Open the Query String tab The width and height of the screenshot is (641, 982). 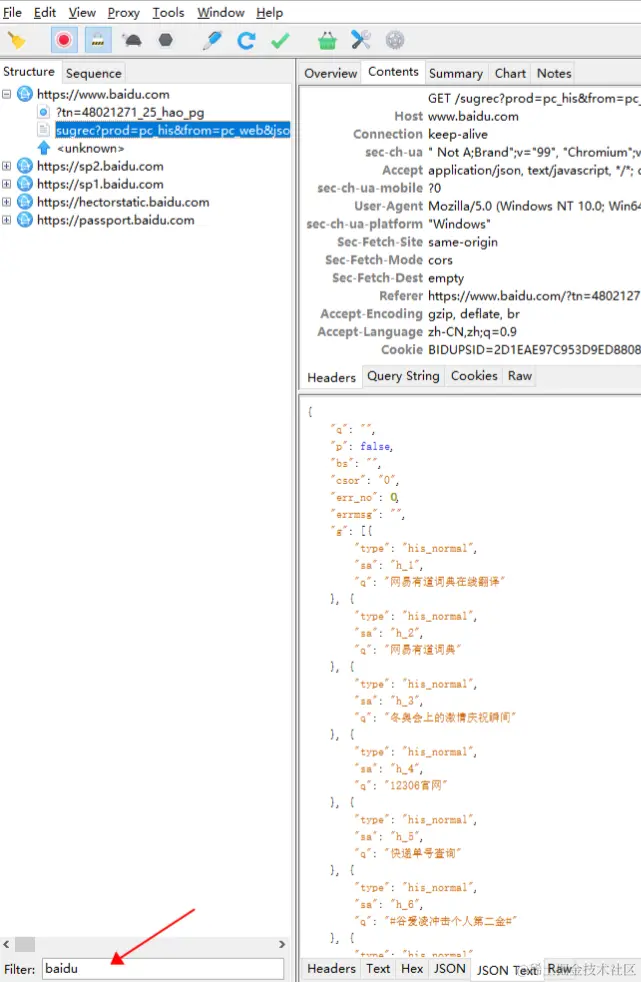[x=403, y=376]
